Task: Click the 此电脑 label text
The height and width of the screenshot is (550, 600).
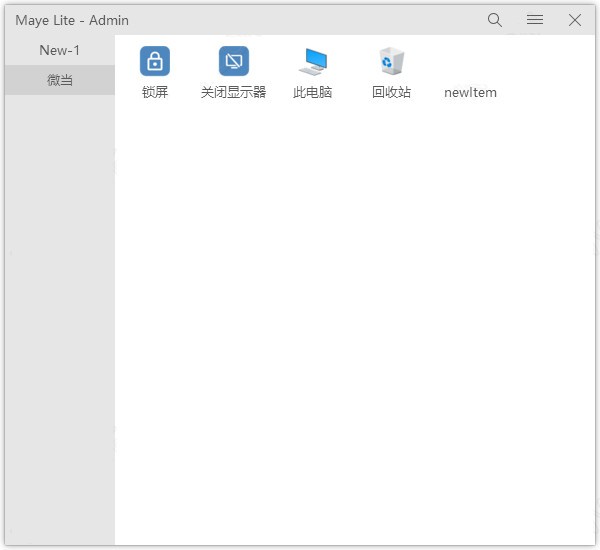Action: pyautogui.click(x=313, y=92)
